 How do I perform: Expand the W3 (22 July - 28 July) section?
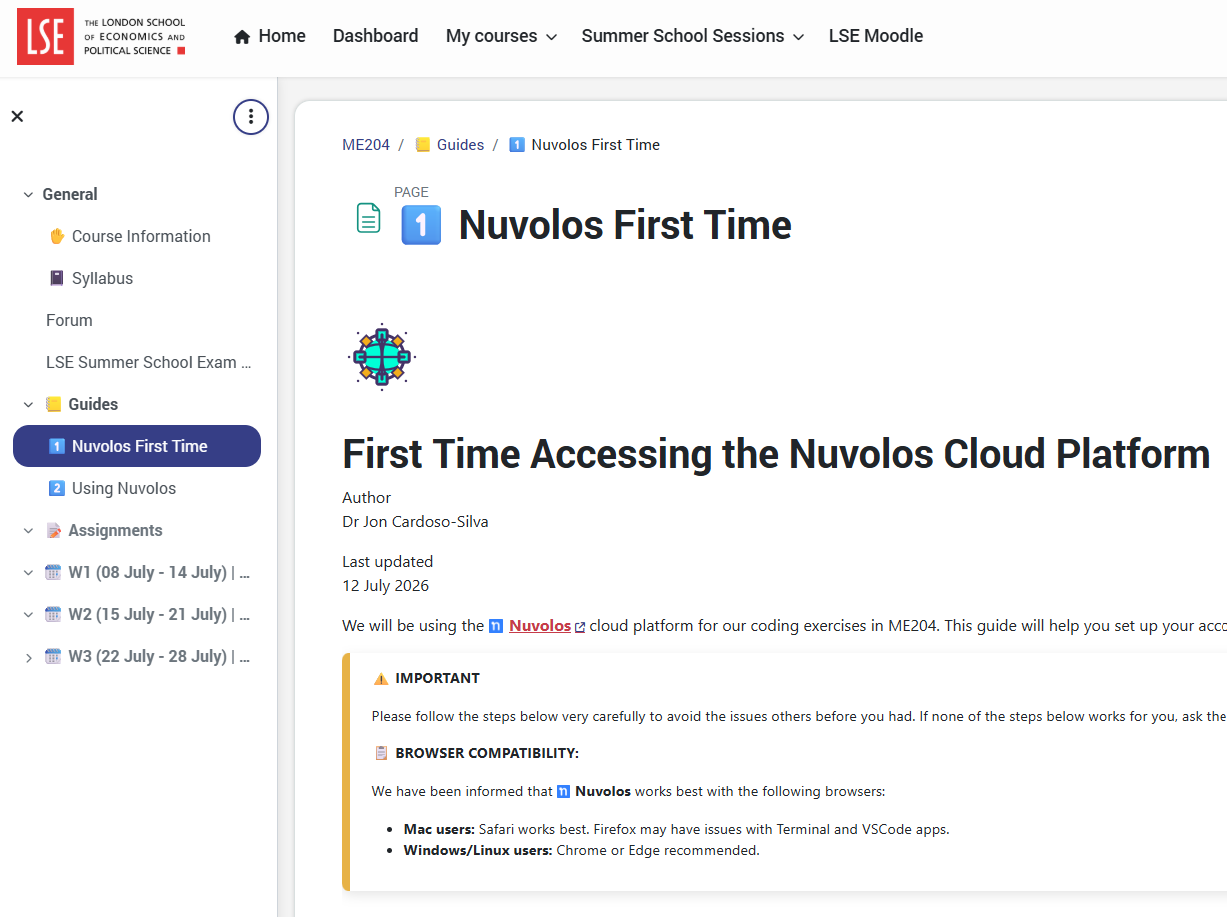click(x=28, y=657)
